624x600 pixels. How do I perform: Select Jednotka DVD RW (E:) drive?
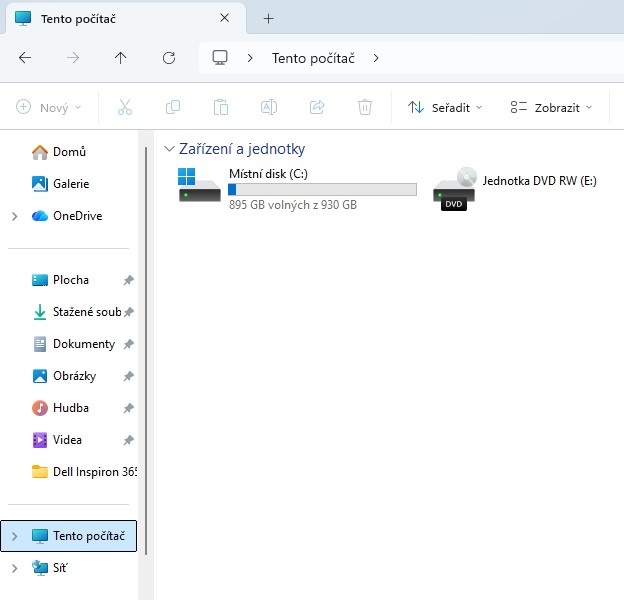point(515,187)
